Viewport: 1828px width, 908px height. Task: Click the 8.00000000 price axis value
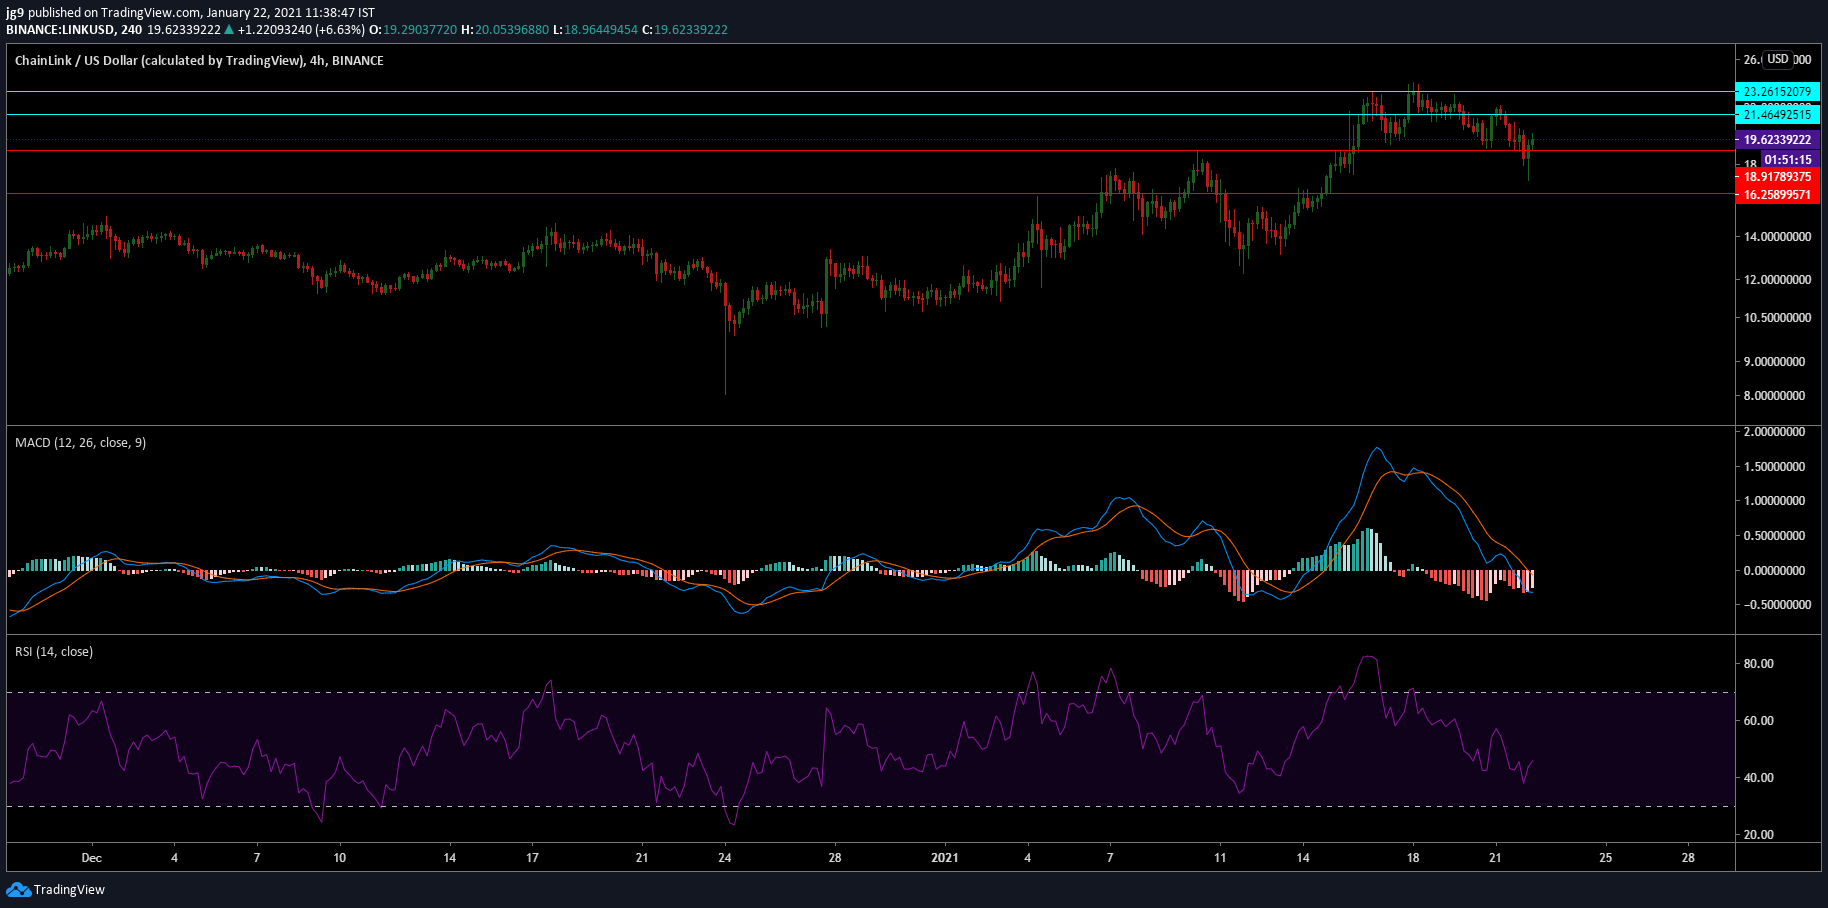click(1774, 396)
